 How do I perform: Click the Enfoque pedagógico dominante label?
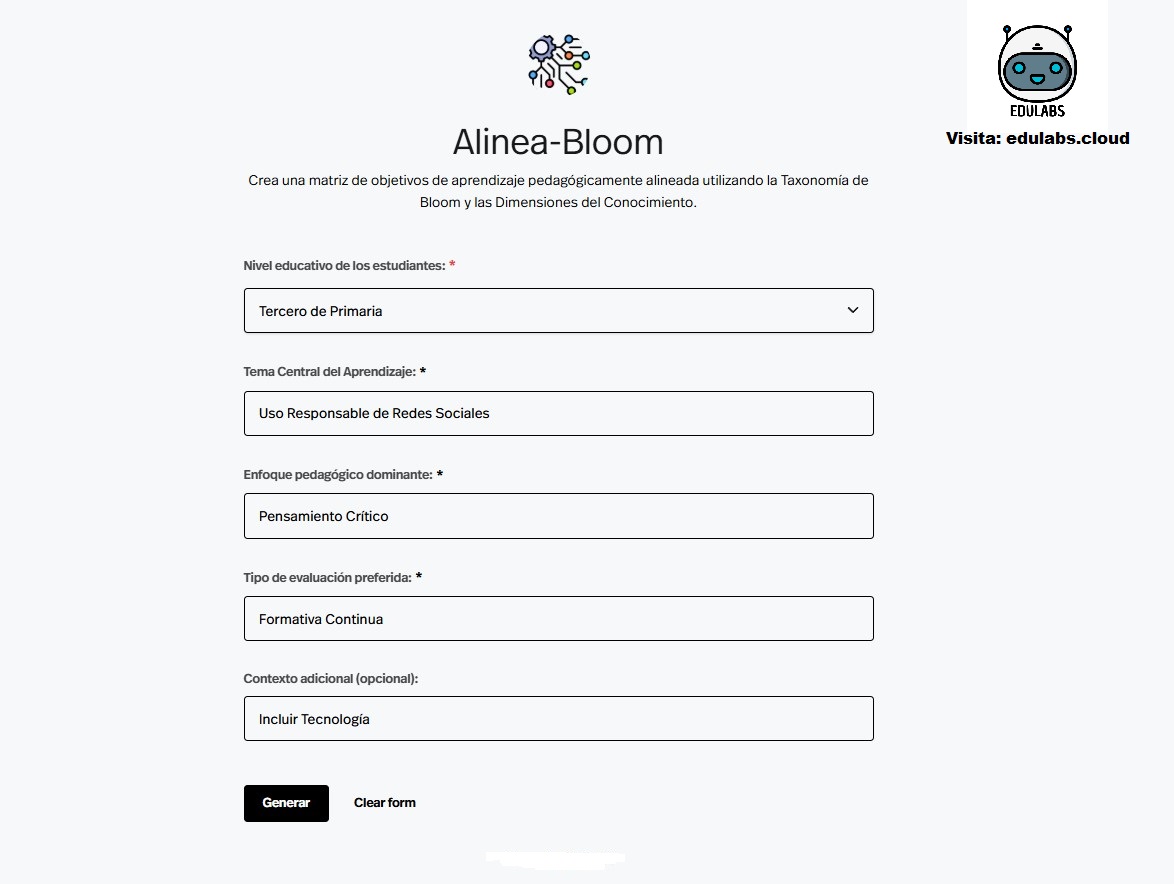pyautogui.click(x=338, y=475)
